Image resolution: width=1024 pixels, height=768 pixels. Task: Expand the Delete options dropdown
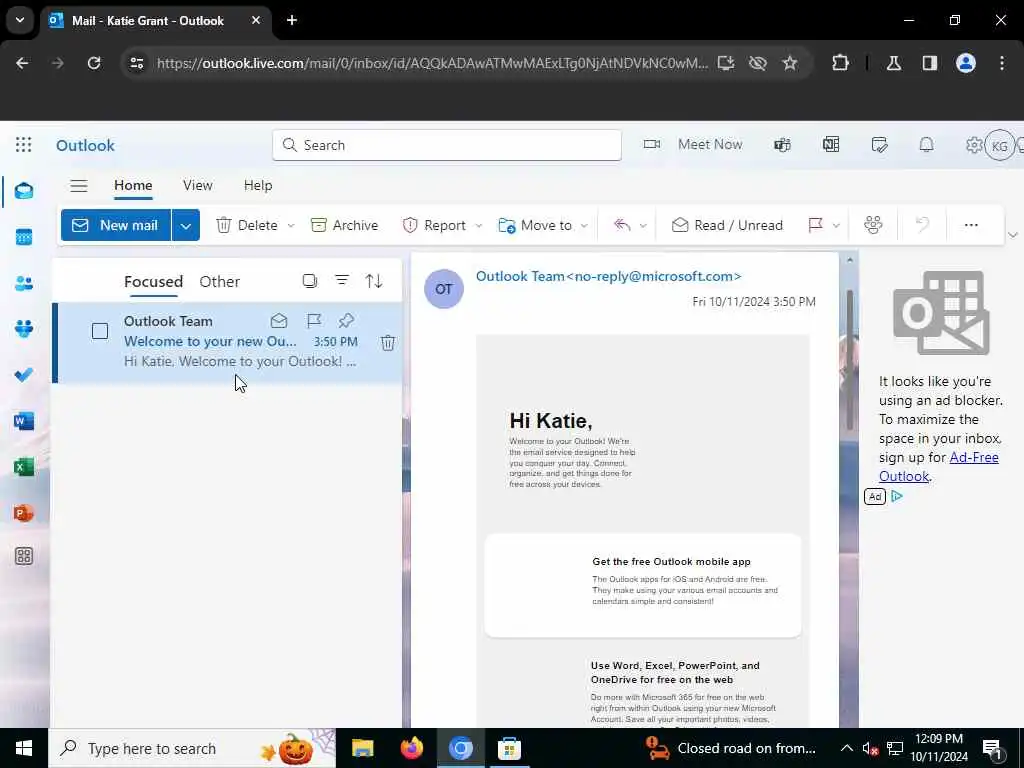pyautogui.click(x=291, y=225)
